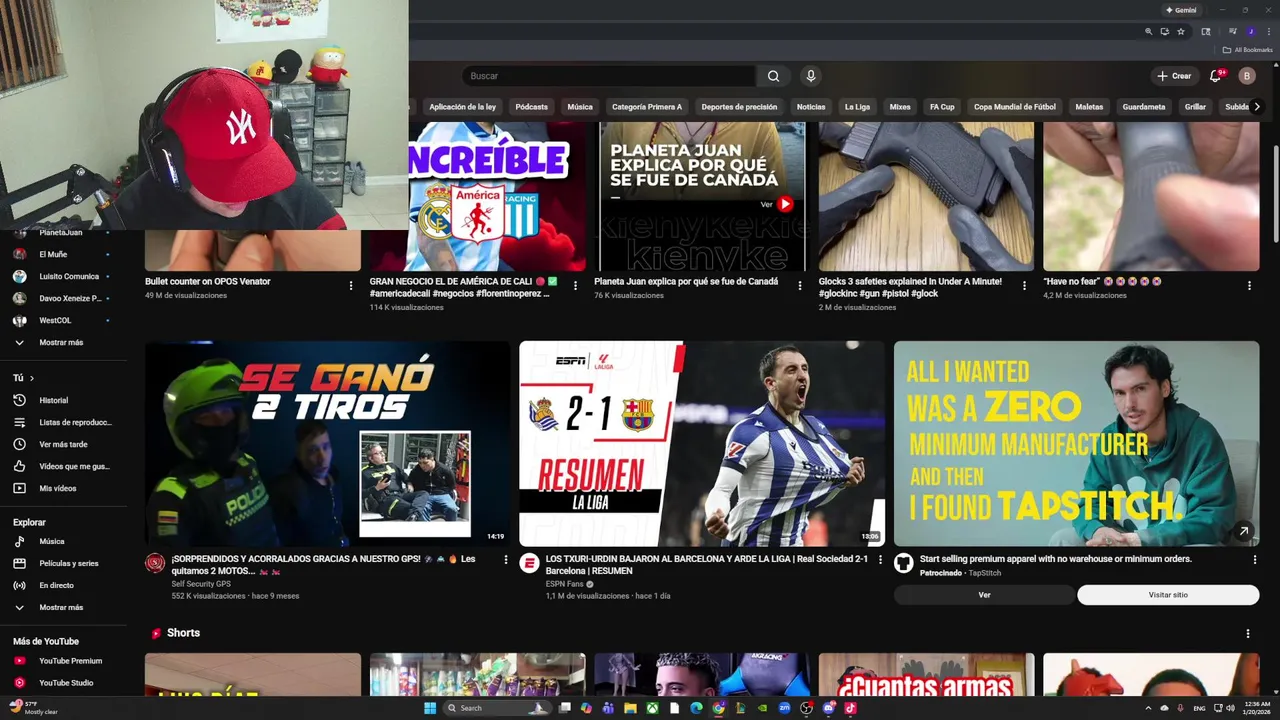Screen dimensions: 1280x720
Task: Open the TapStitch ad thumbnail
Action: coord(1076,443)
